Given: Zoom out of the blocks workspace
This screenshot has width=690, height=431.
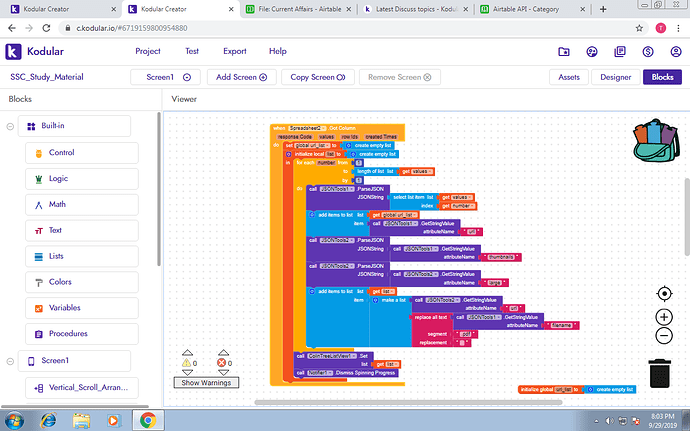Looking at the screenshot, I should [x=664, y=336].
